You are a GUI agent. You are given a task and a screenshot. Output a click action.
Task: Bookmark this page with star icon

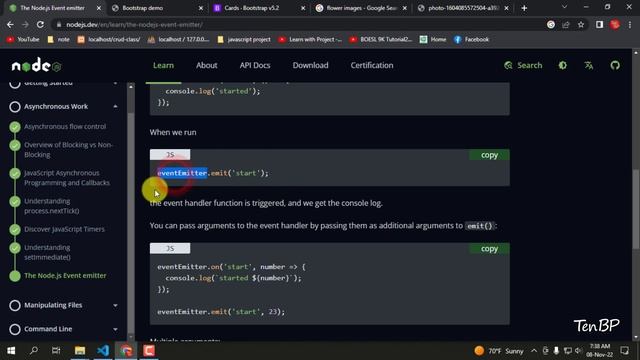581,24
